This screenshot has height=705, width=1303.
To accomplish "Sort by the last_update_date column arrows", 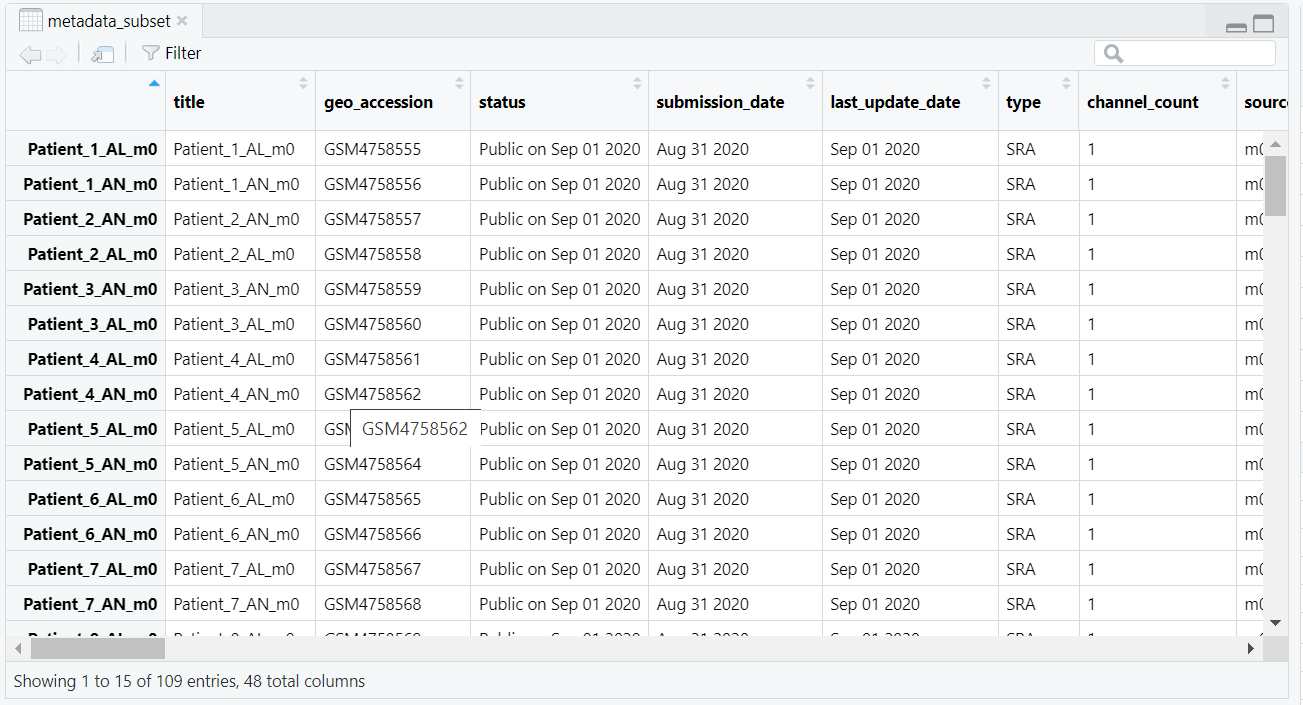I will coord(986,84).
